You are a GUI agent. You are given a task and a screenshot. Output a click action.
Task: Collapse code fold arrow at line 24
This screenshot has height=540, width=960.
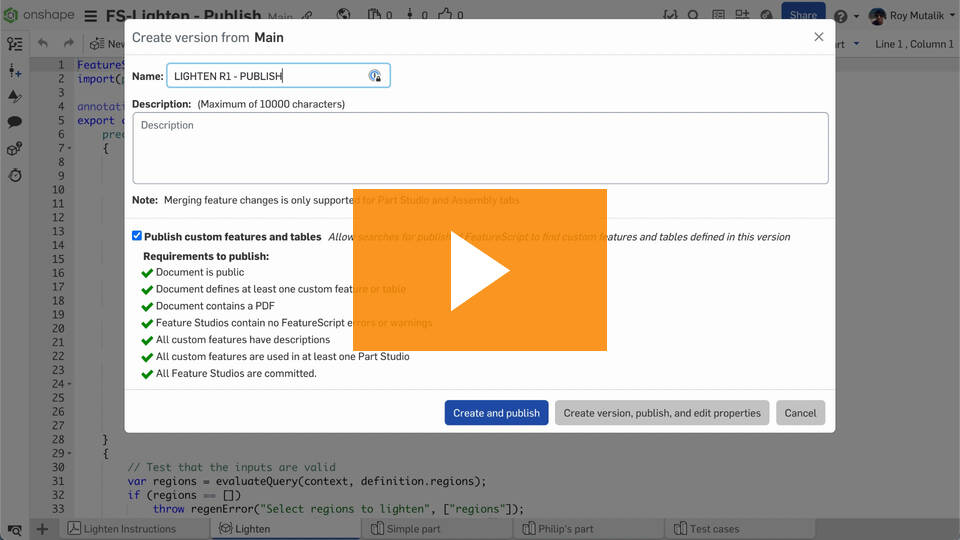pyautogui.click(x=69, y=384)
